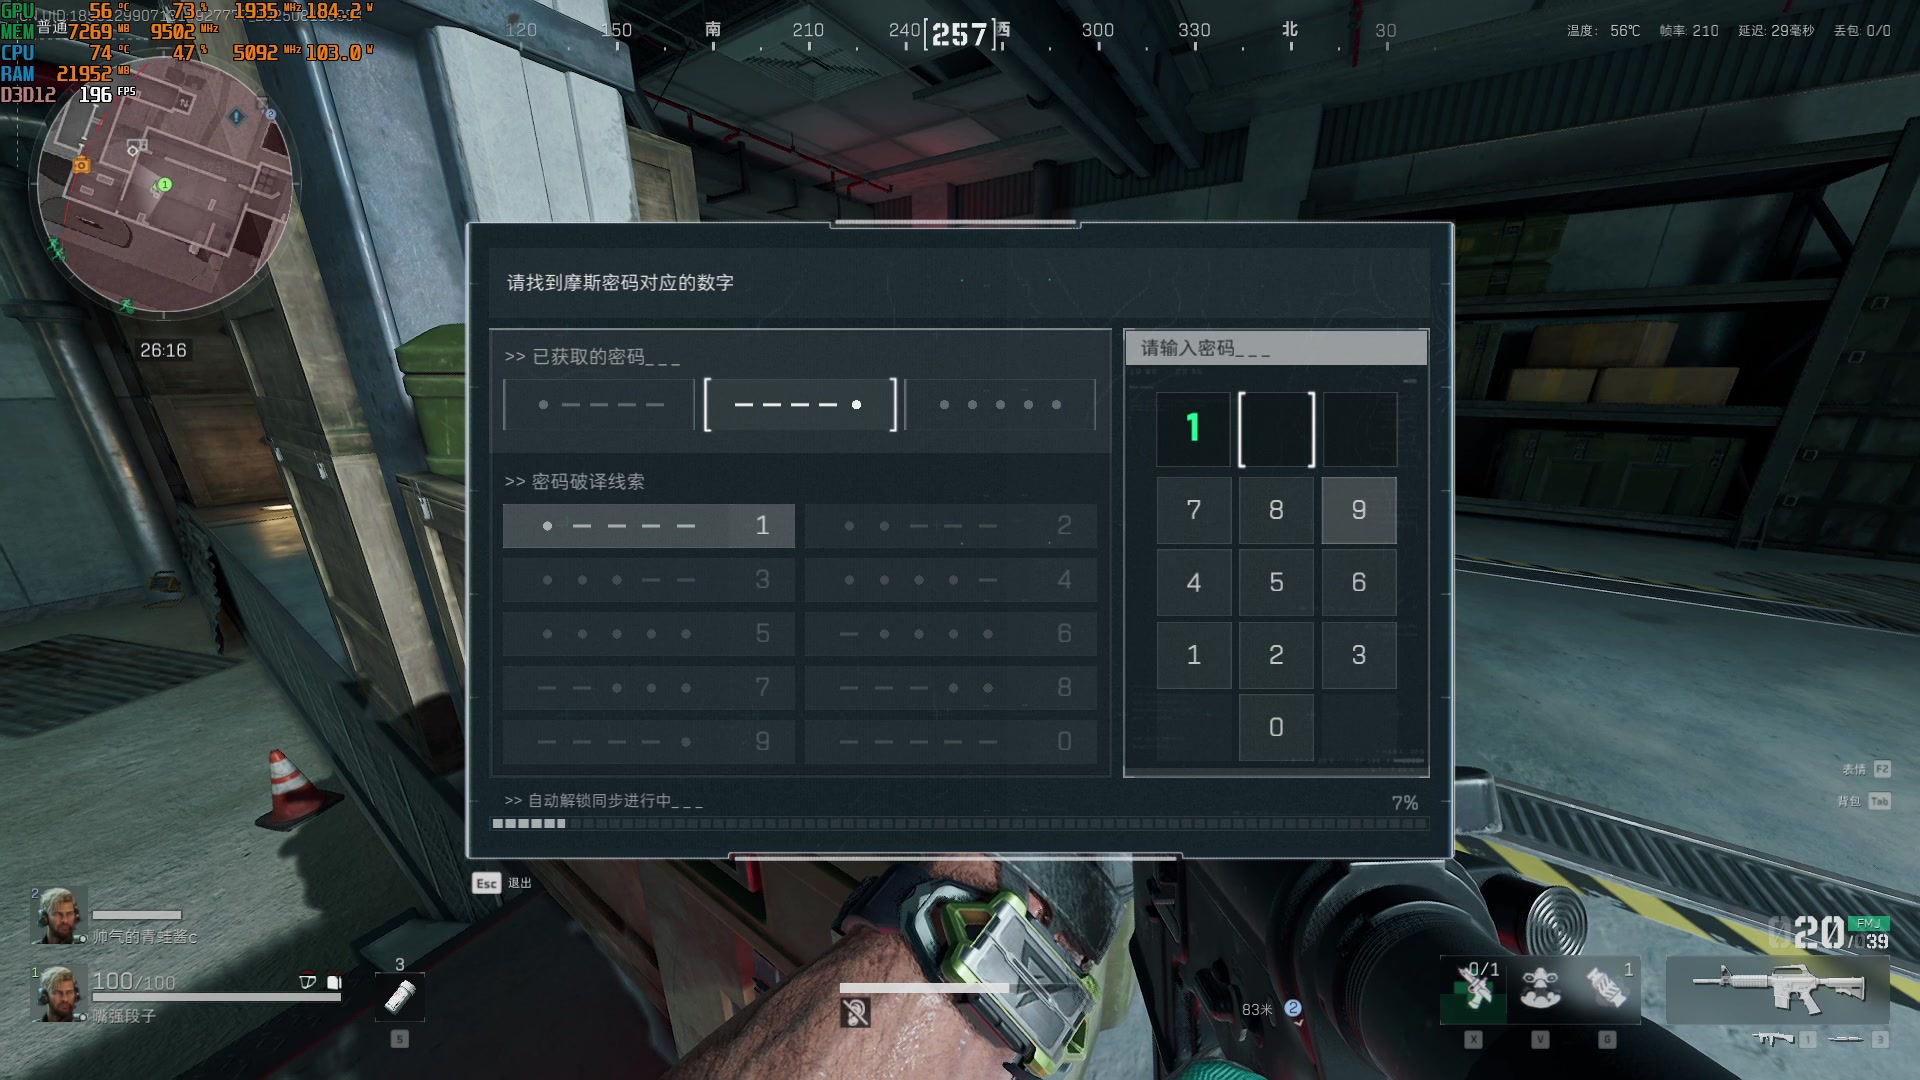Click the grenade item slot icon

[x=400, y=997]
